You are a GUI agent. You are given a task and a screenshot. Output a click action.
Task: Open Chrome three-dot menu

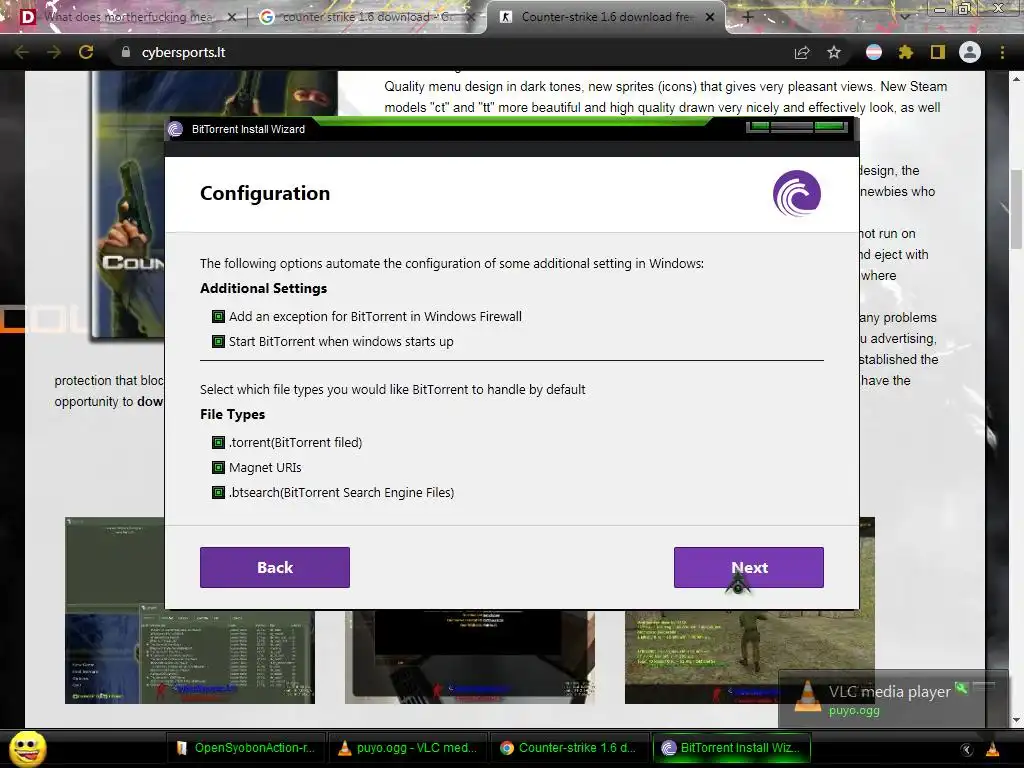coord(1002,52)
